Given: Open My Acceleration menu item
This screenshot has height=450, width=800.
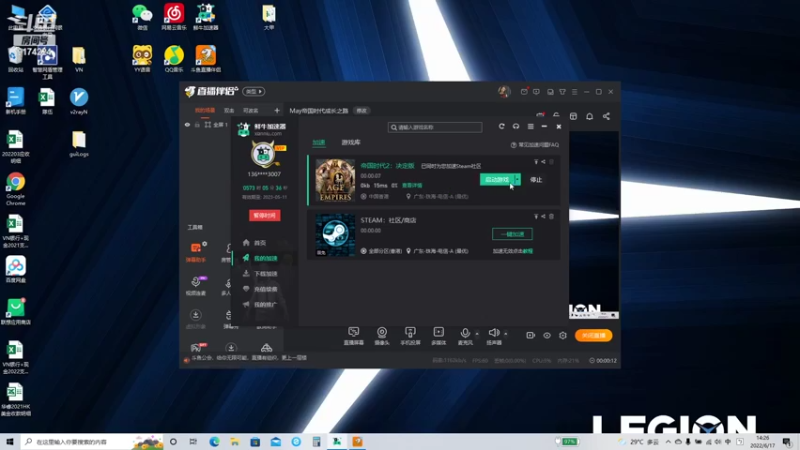Looking at the screenshot, I should pos(260,258).
